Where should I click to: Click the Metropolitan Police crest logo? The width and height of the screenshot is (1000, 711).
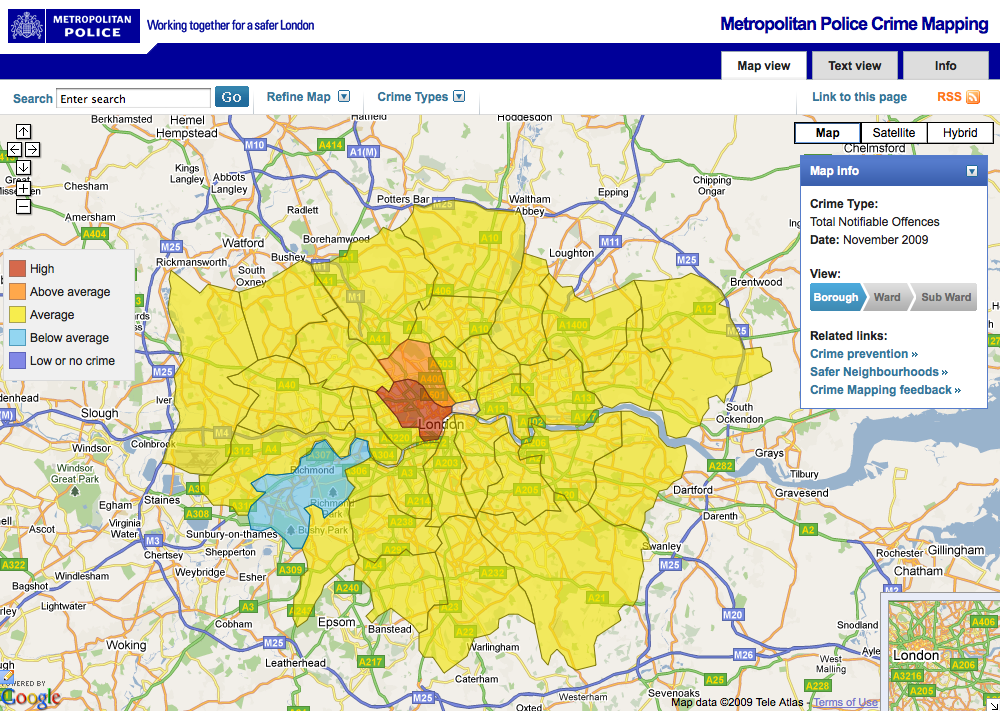(x=26, y=26)
